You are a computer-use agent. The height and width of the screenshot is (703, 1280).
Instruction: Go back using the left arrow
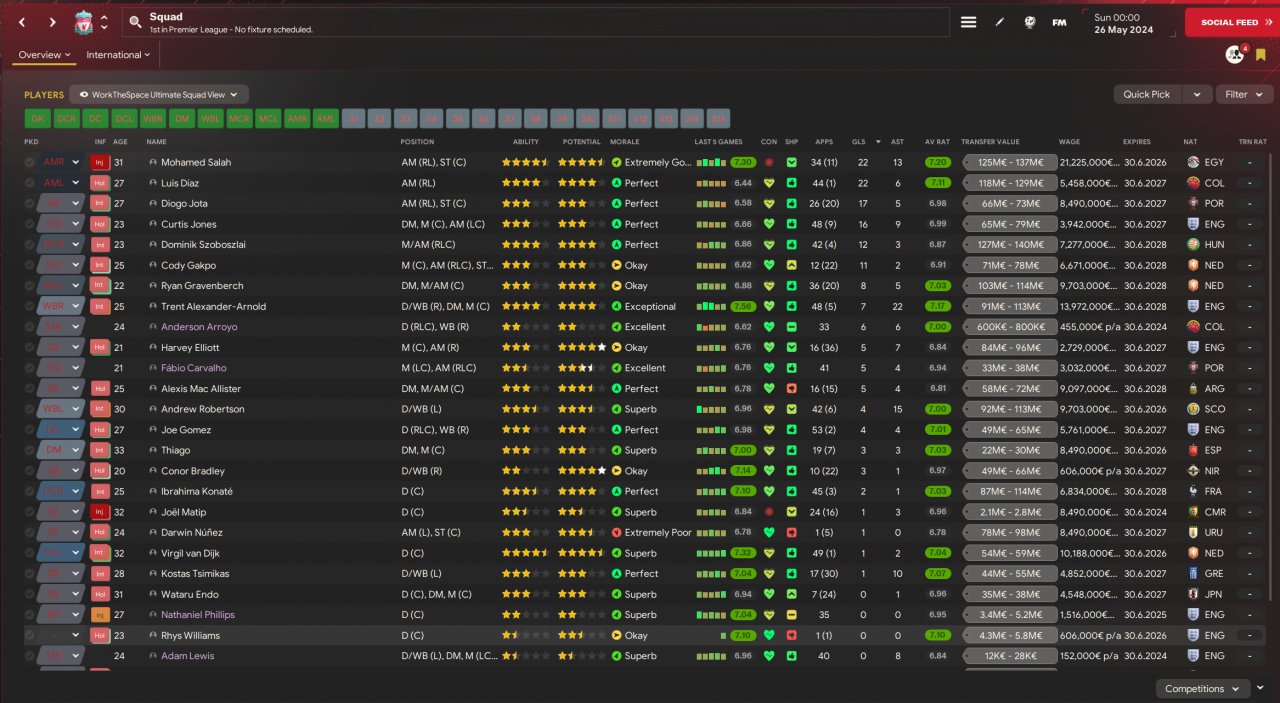click(x=22, y=22)
